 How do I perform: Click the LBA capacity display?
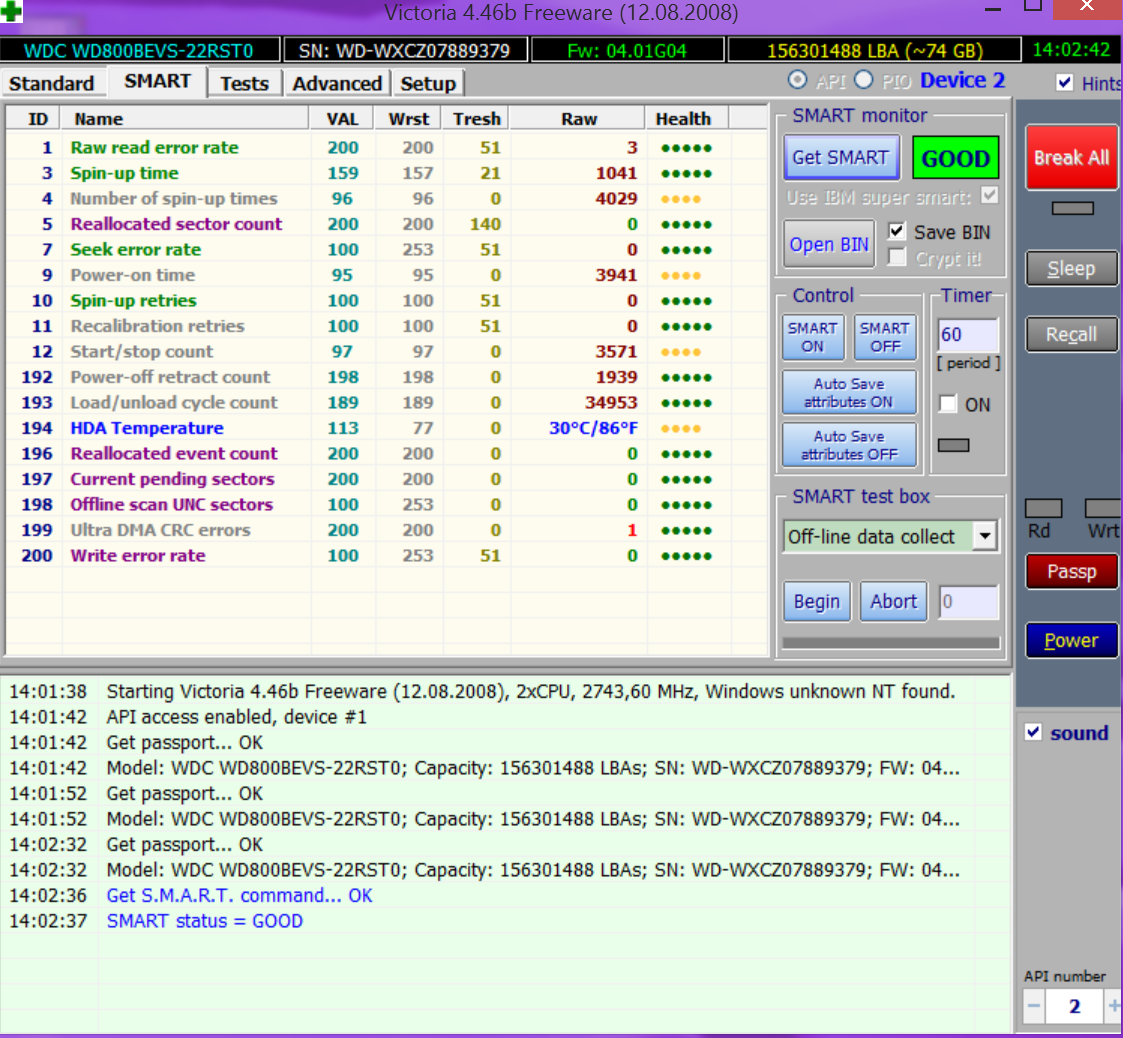click(x=874, y=51)
